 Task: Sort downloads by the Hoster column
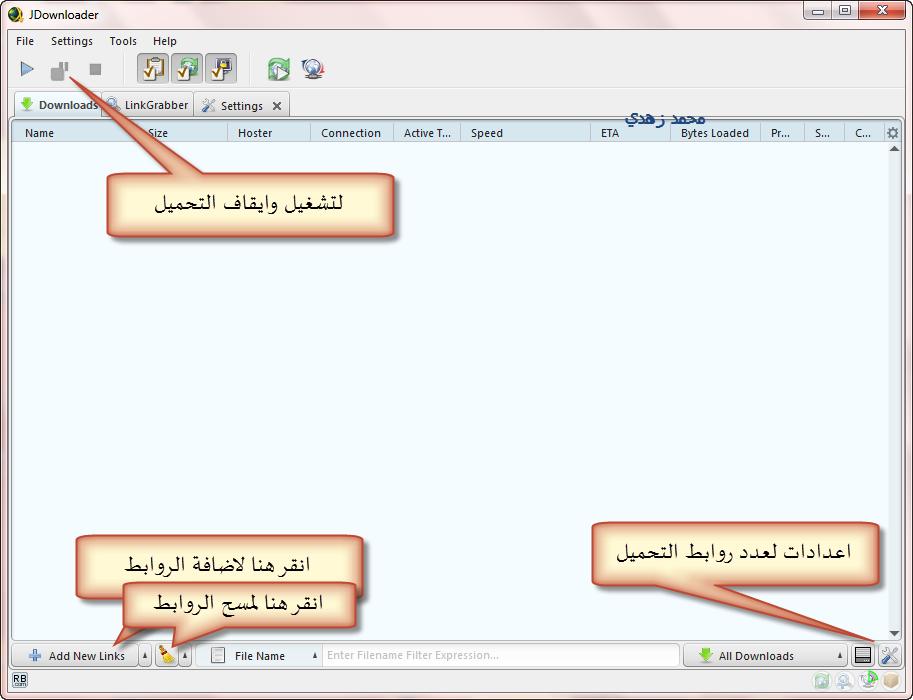coord(268,133)
